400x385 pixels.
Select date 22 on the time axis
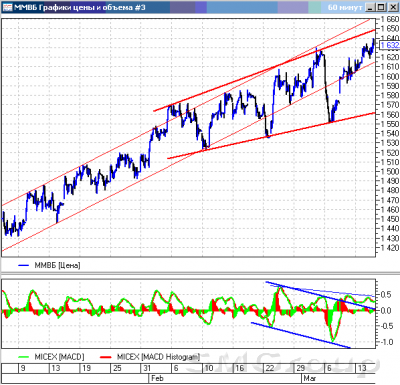click(x=269, y=368)
